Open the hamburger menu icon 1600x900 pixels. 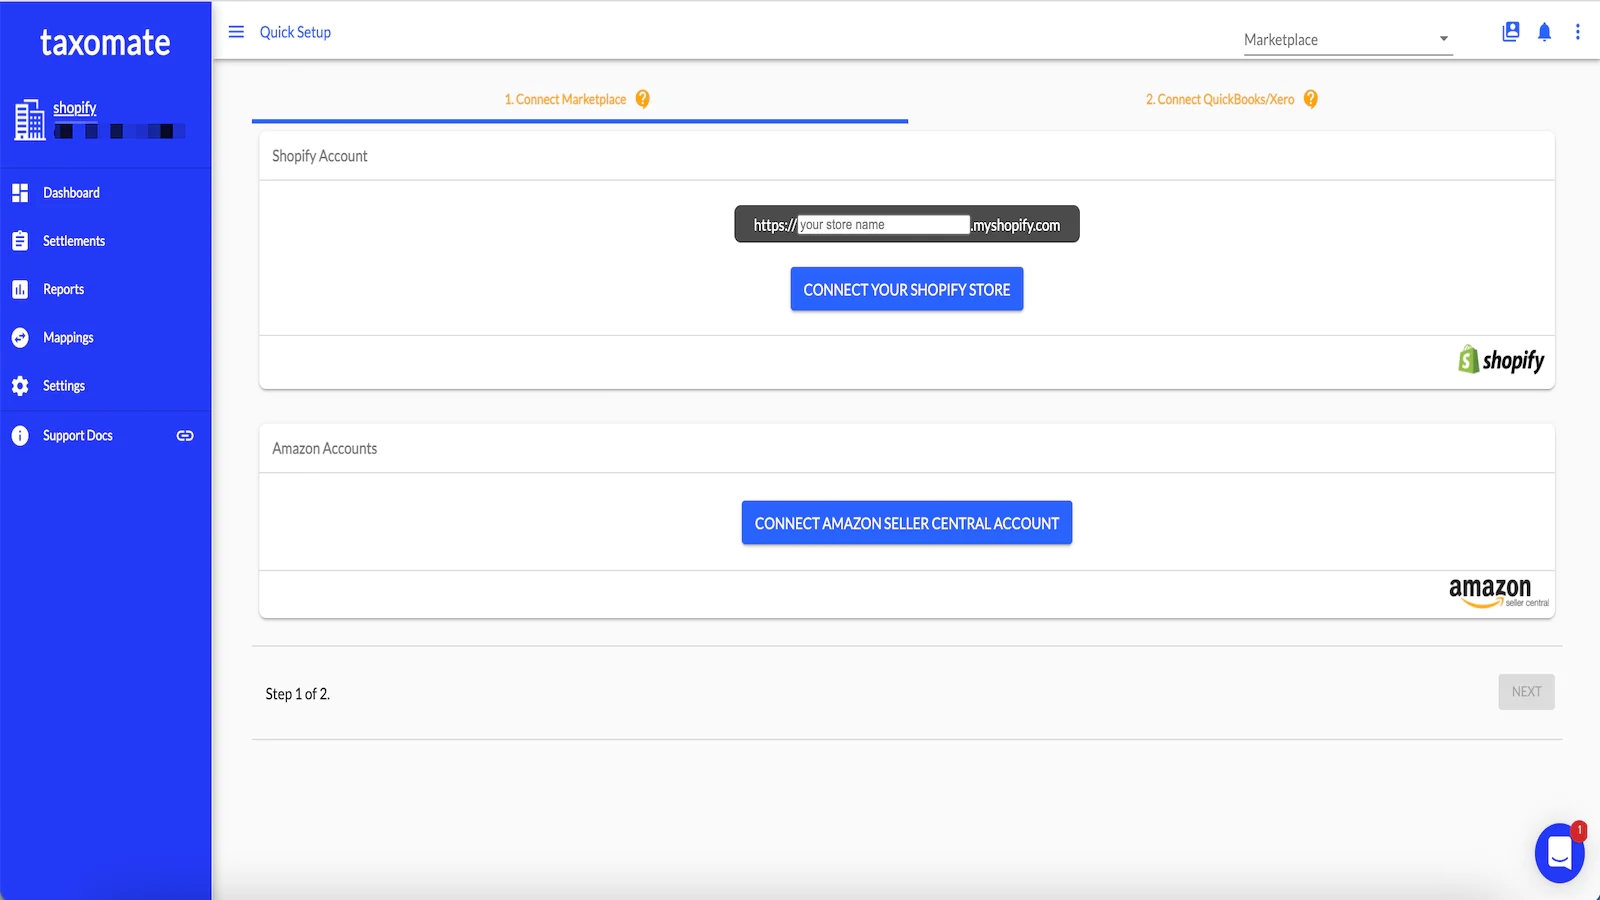click(x=236, y=32)
